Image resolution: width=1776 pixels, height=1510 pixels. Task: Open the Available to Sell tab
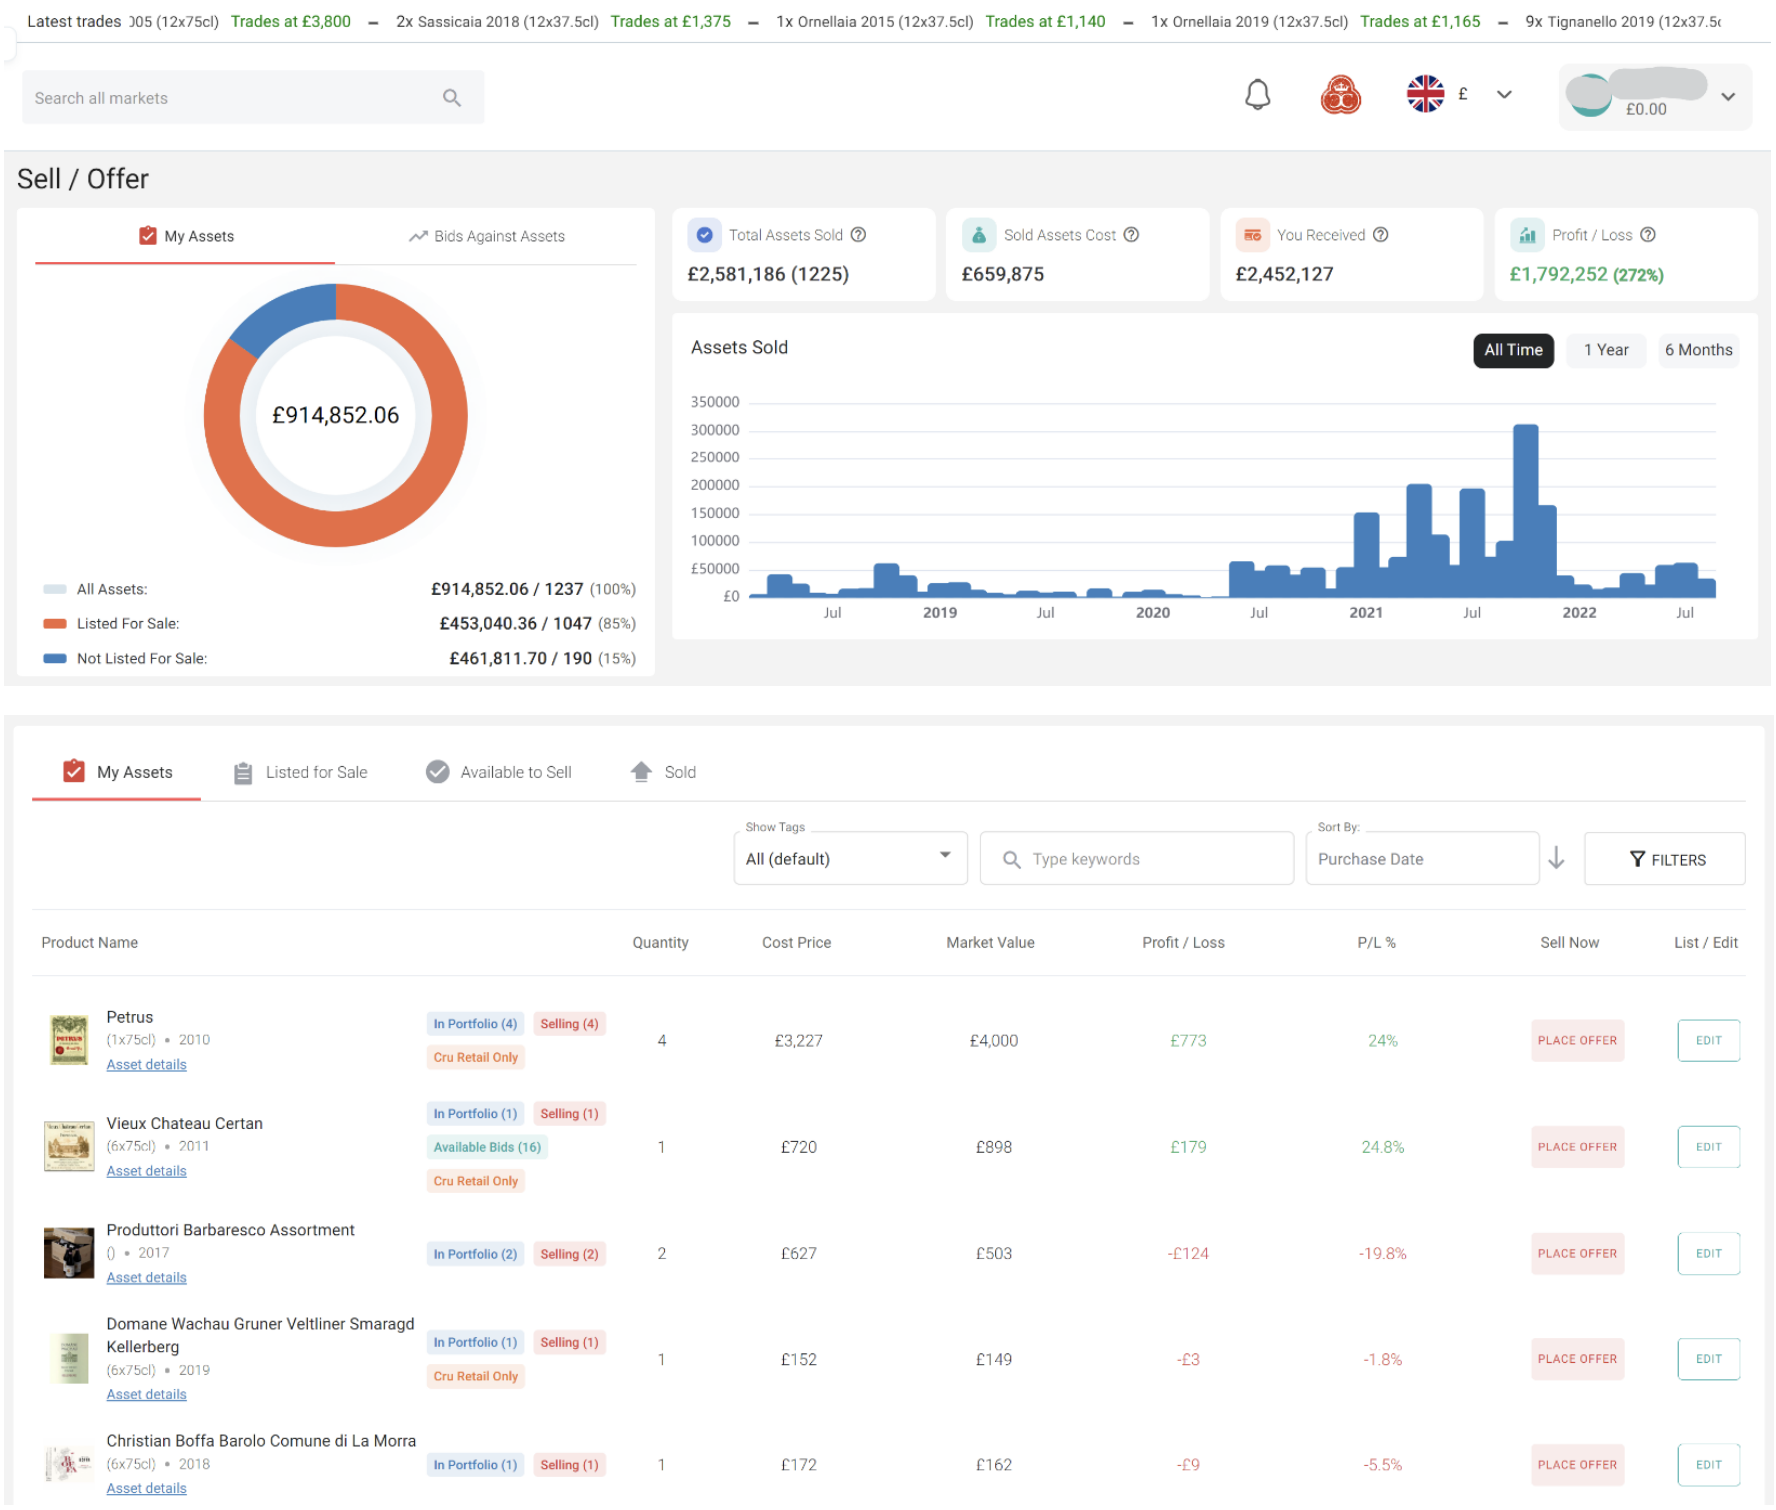point(499,772)
